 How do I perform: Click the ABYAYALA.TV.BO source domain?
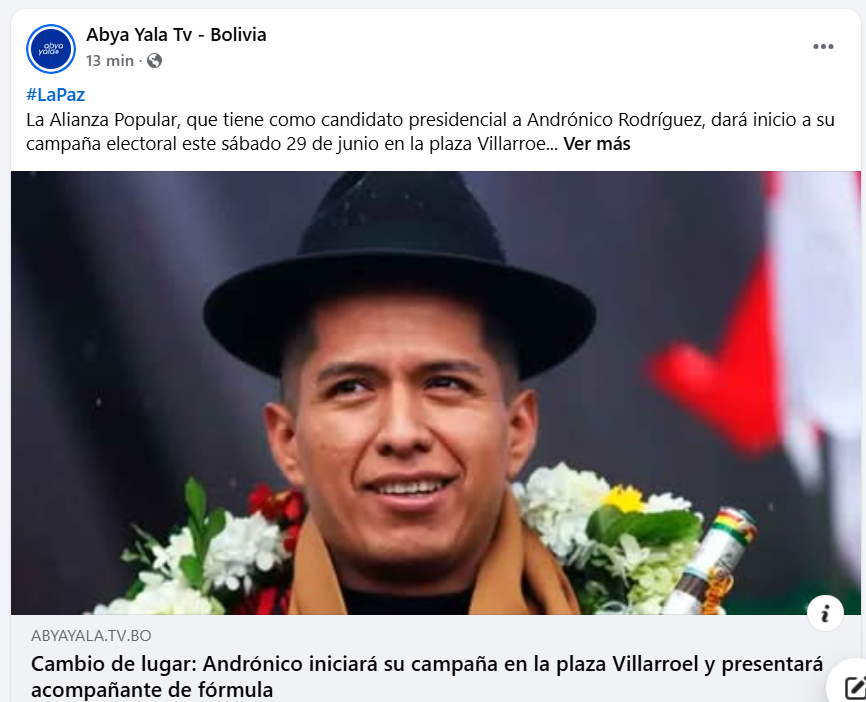(x=91, y=636)
